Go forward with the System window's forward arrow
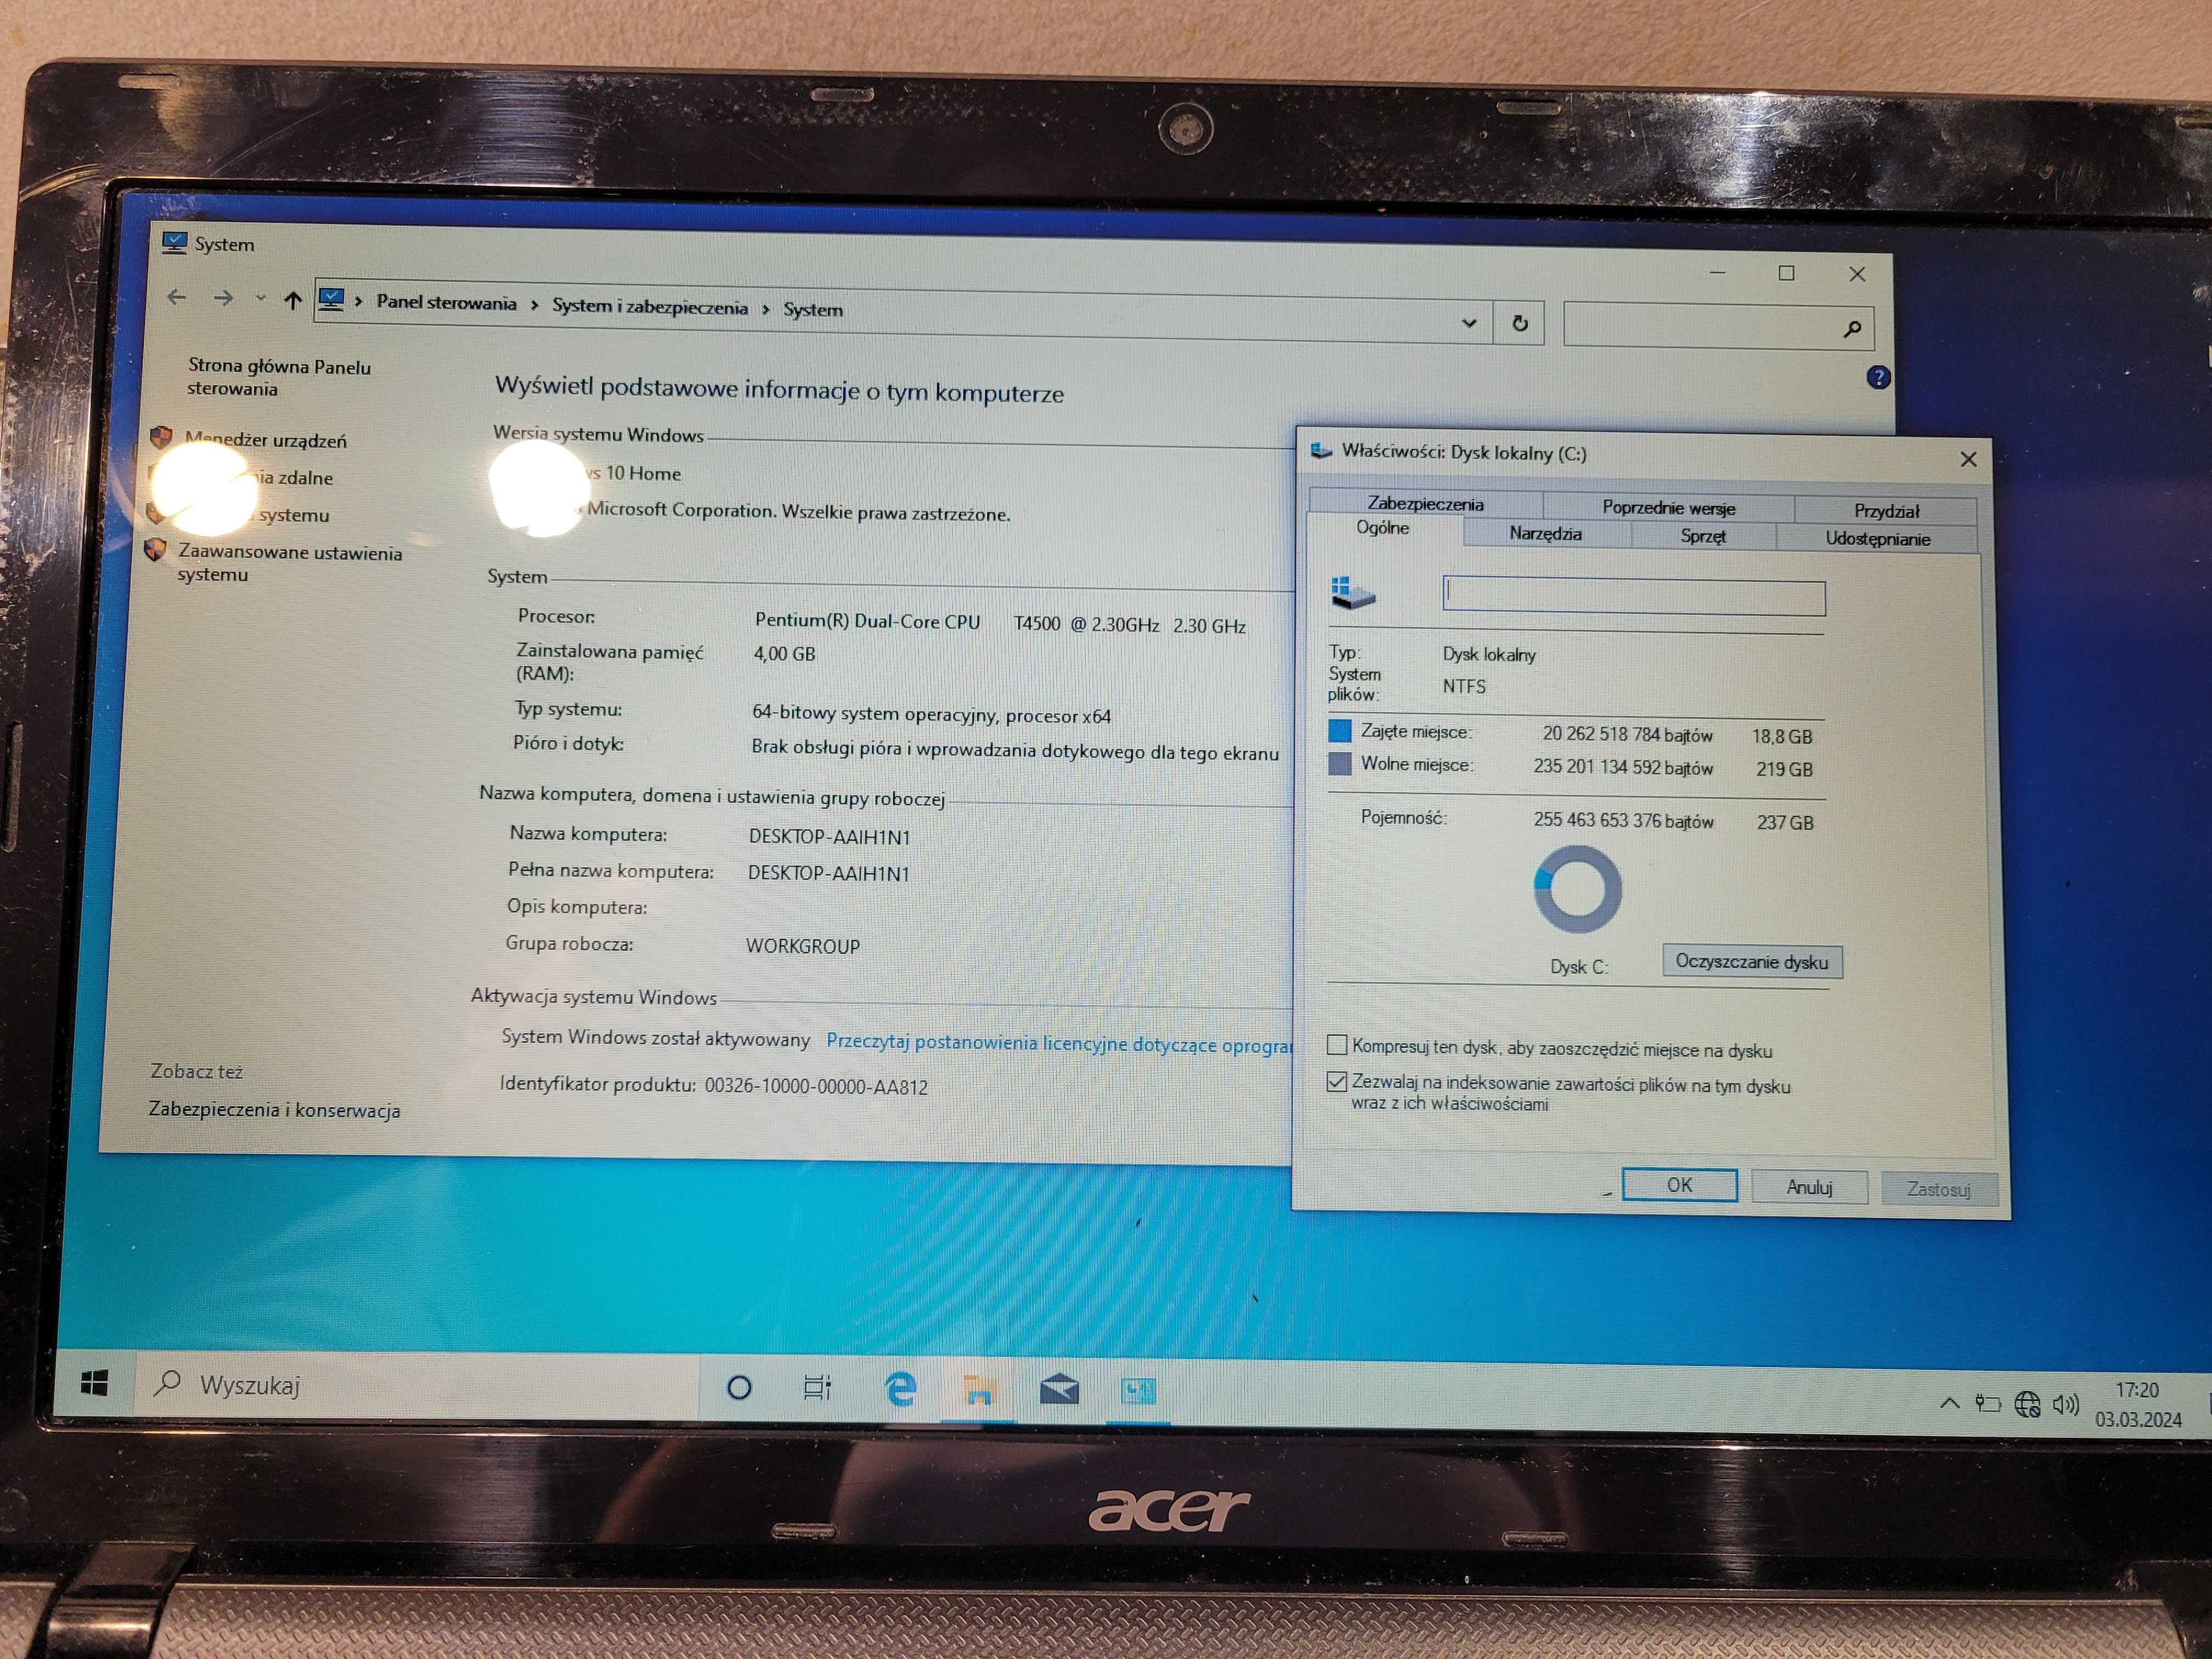This screenshot has width=2212, height=1659. (x=223, y=298)
